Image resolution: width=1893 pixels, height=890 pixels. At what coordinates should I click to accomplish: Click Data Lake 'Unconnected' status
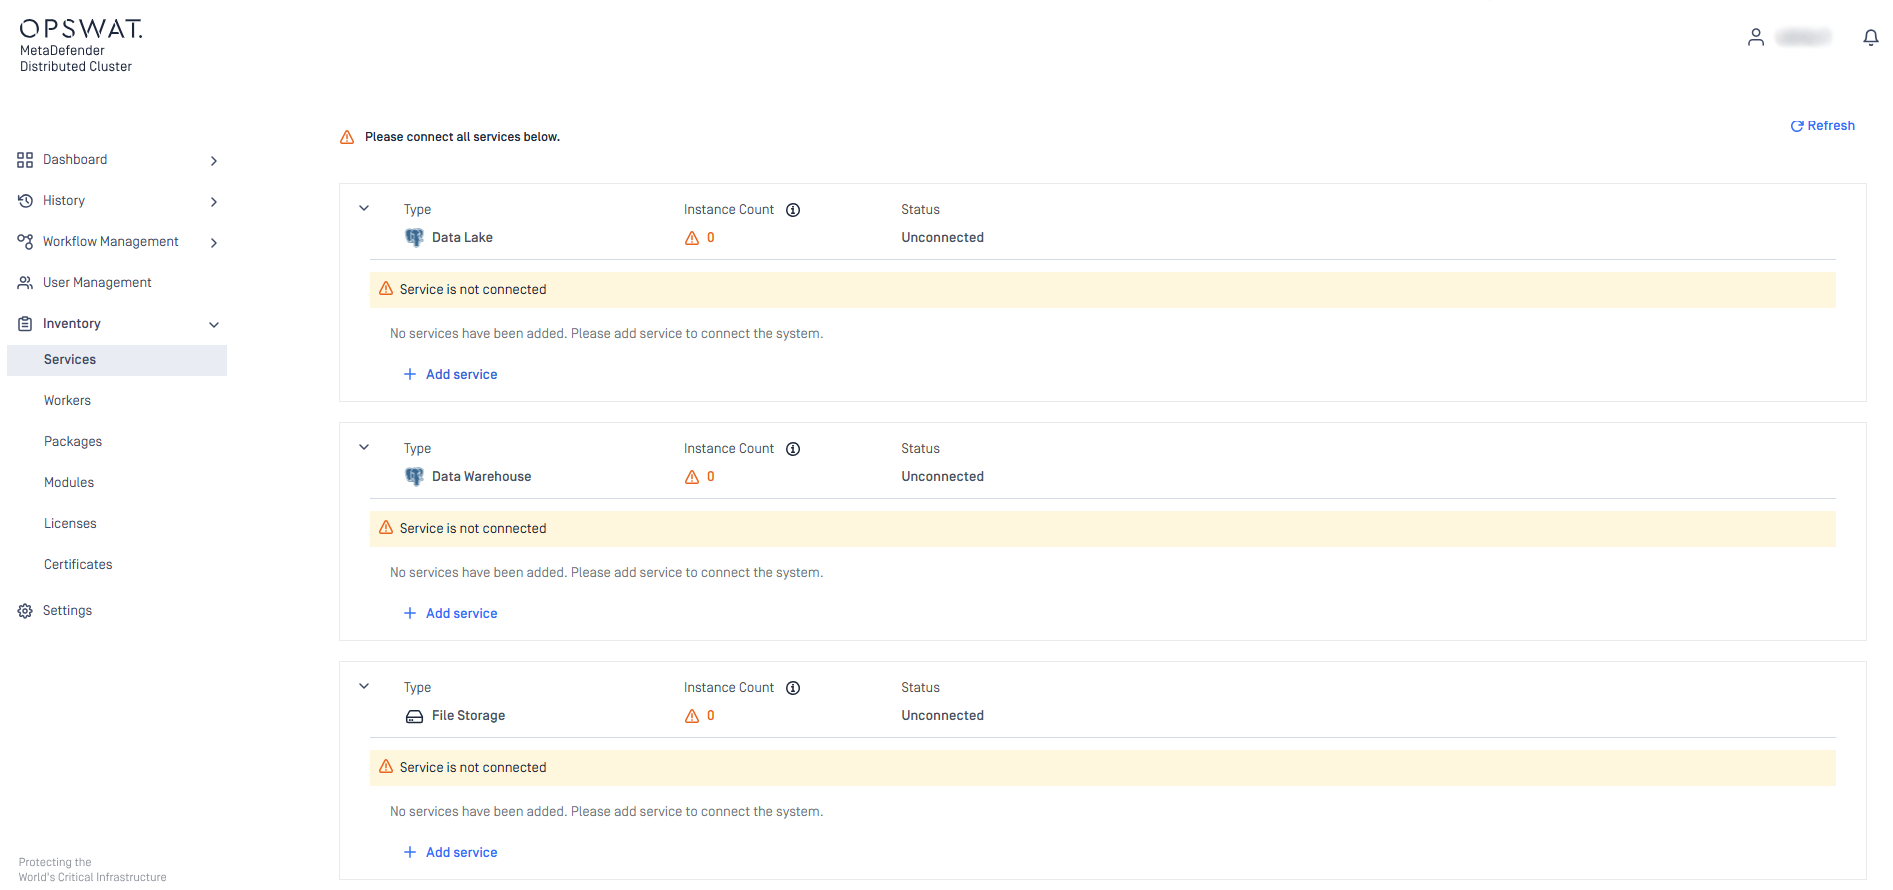point(942,238)
